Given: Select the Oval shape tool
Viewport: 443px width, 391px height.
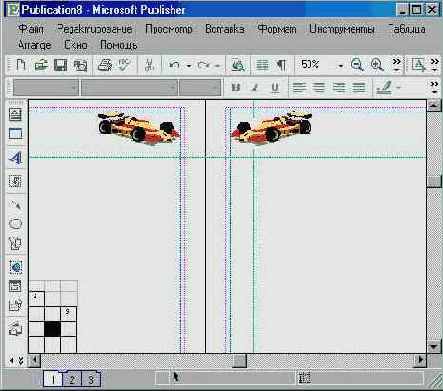Looking at the screenshot, I should click(x=16, y=223).
